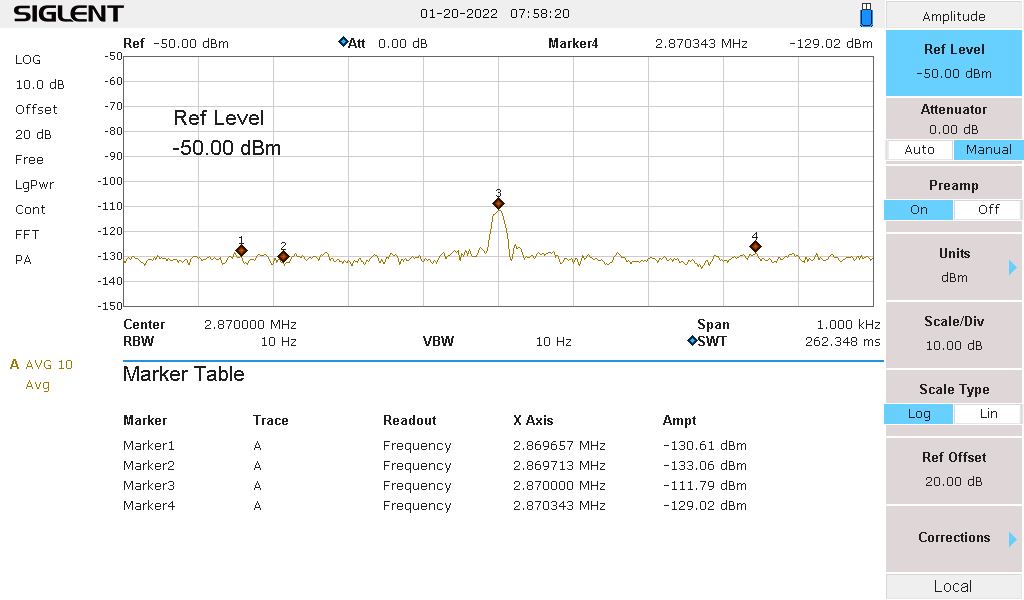Click the LgPwr status label
Screen dimensions: 1024x600
pyautogui.click(x=35, y=185)
